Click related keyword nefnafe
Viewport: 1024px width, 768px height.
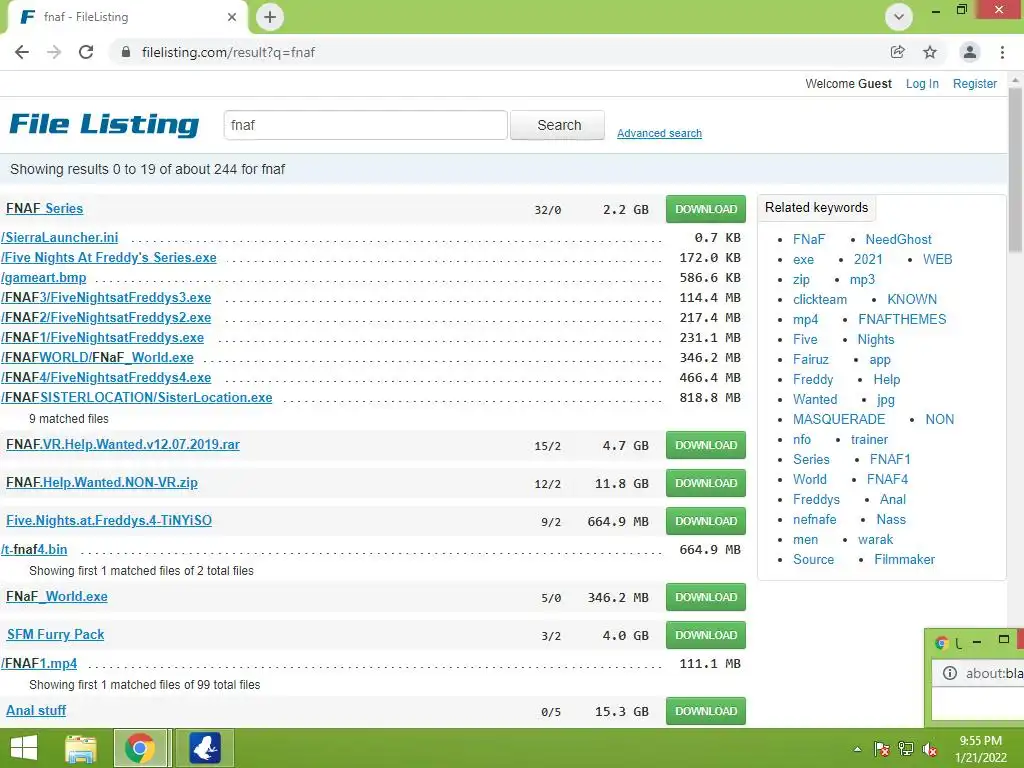[814, 520]
